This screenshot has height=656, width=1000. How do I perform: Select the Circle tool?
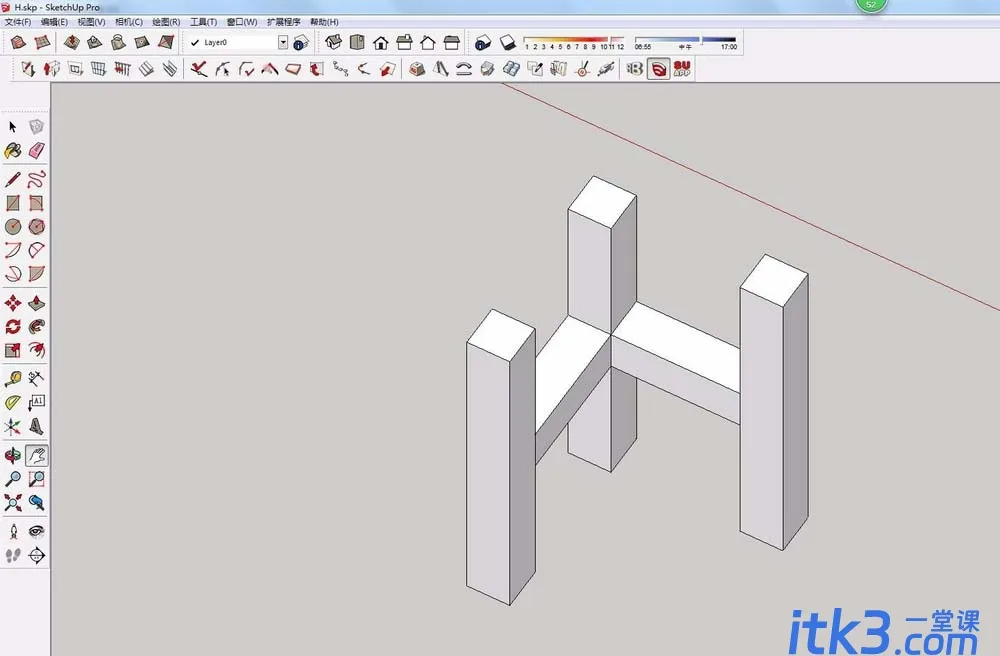pos(13,226)
